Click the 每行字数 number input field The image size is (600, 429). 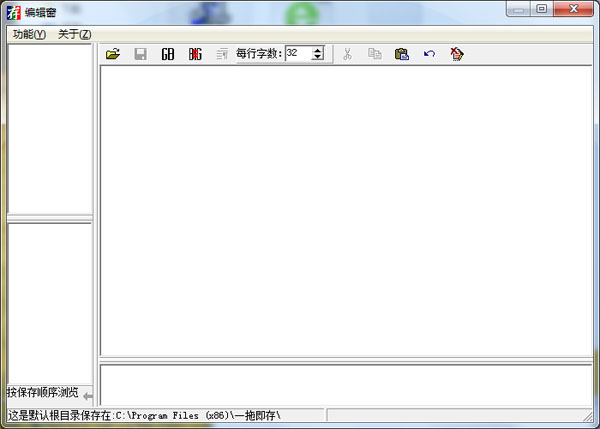tap(297, 54)
